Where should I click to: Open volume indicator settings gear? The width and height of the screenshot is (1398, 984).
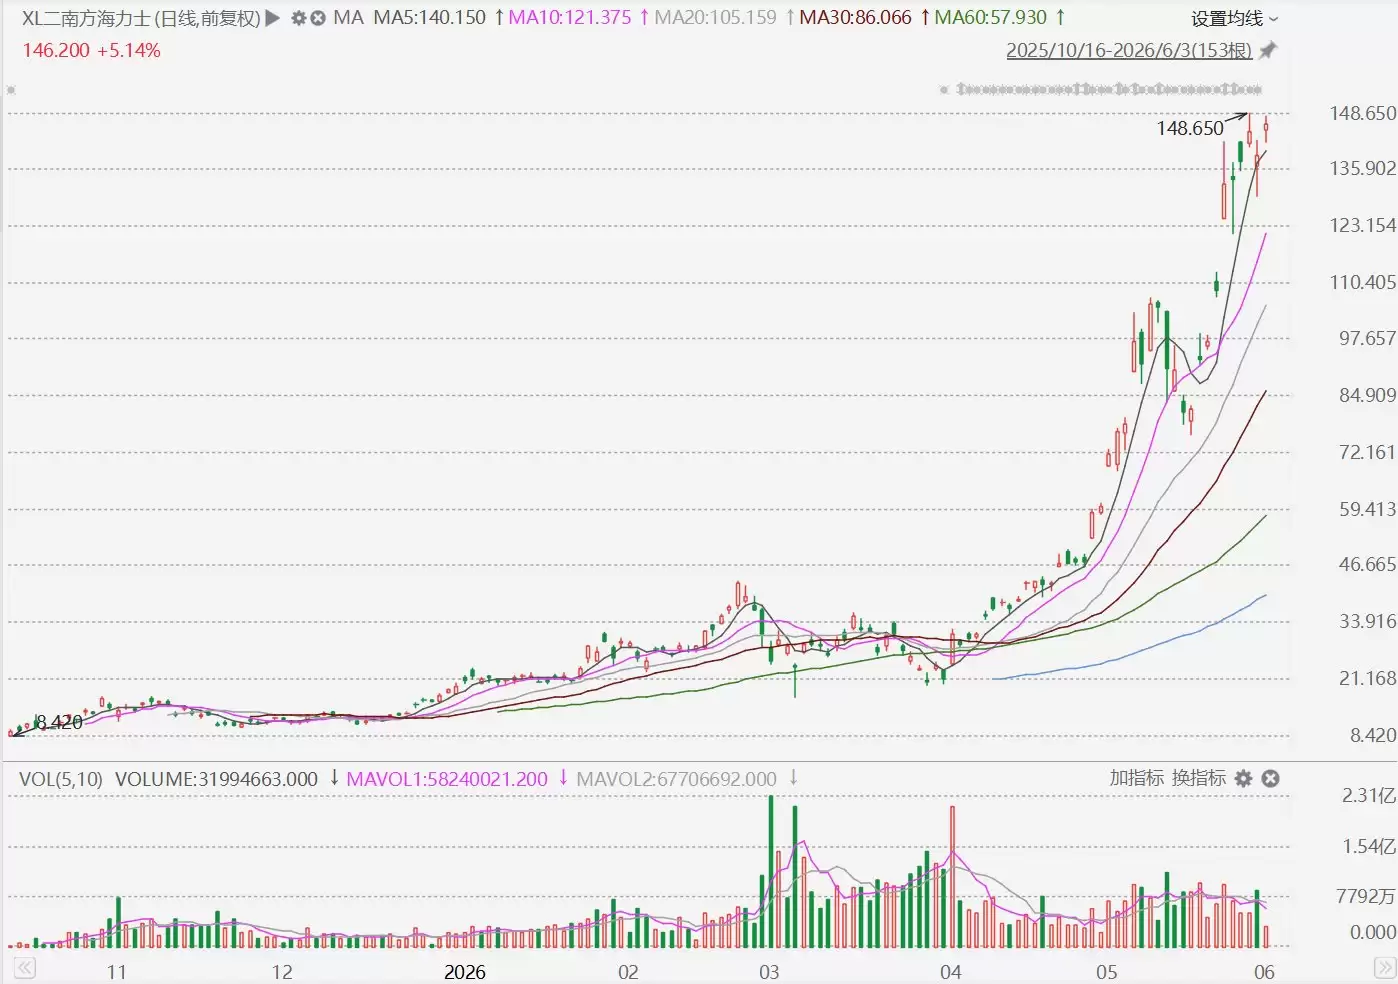(x=1244, y=778)
